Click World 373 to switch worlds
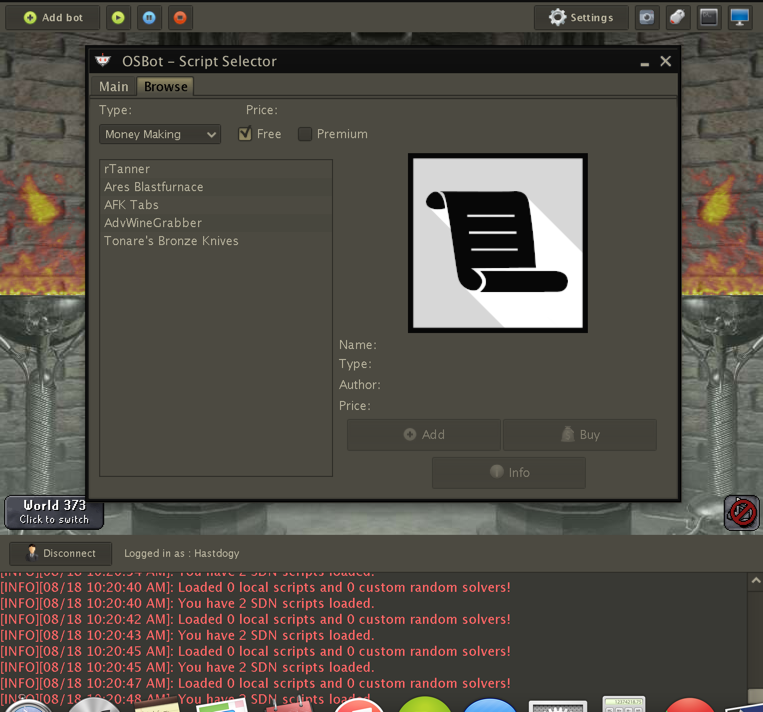Viewport: 763px width, 712px height. (x=54, y=512)
